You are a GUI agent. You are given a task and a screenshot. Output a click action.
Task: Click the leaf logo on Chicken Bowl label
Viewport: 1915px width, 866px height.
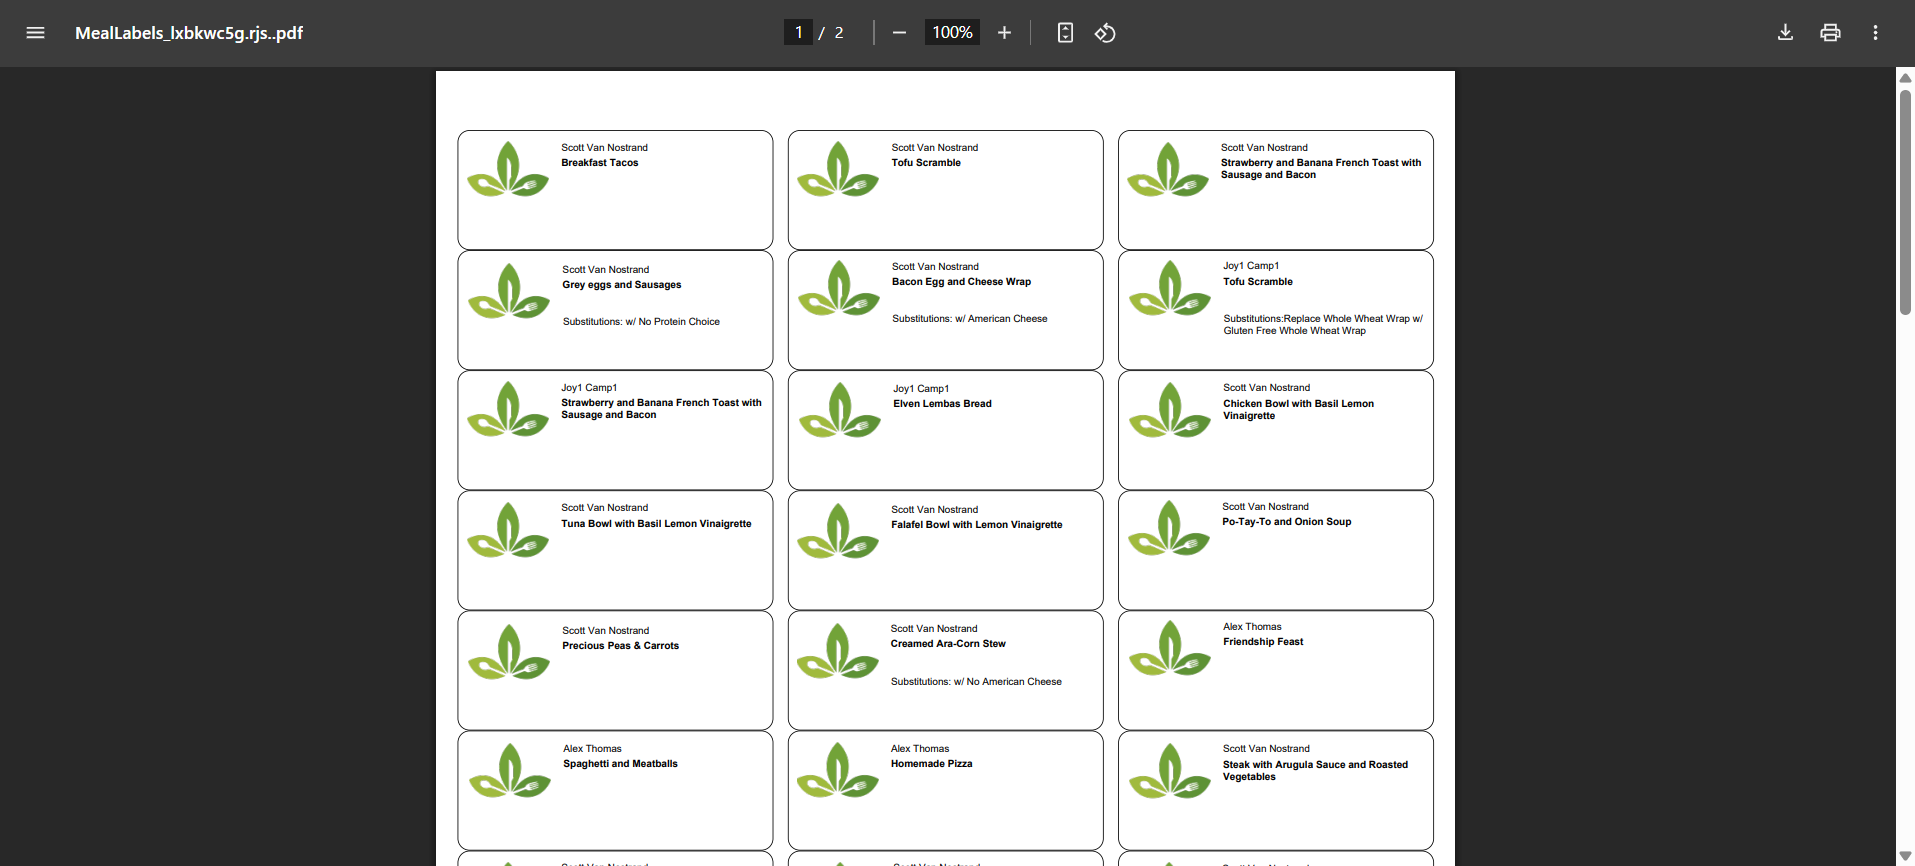(x=1170, y=410)
